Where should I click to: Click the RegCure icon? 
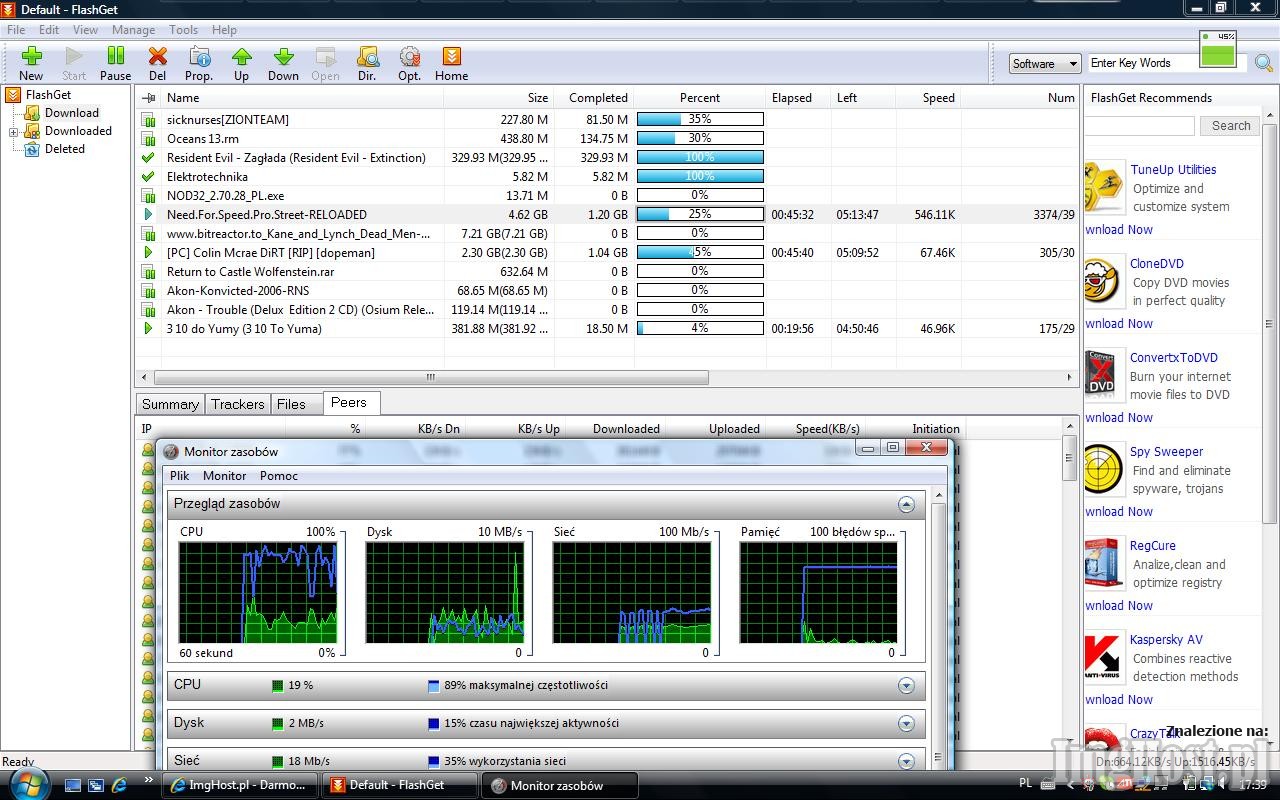click(1103, 563)
